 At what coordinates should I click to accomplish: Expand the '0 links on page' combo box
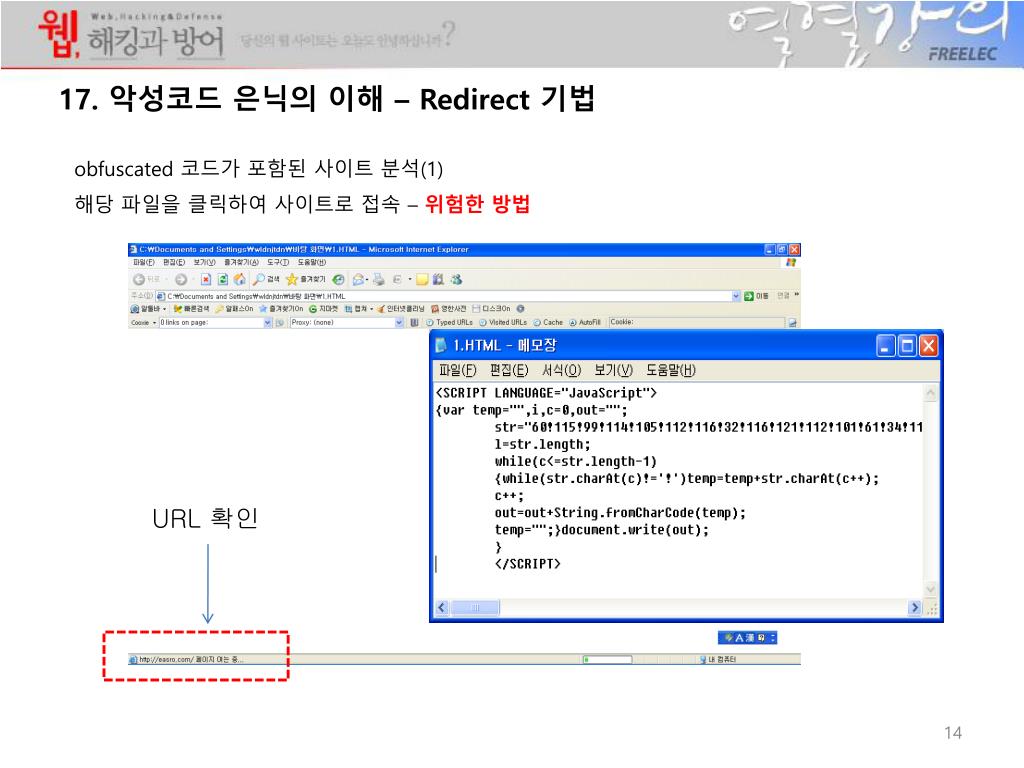tap(267, 322)
